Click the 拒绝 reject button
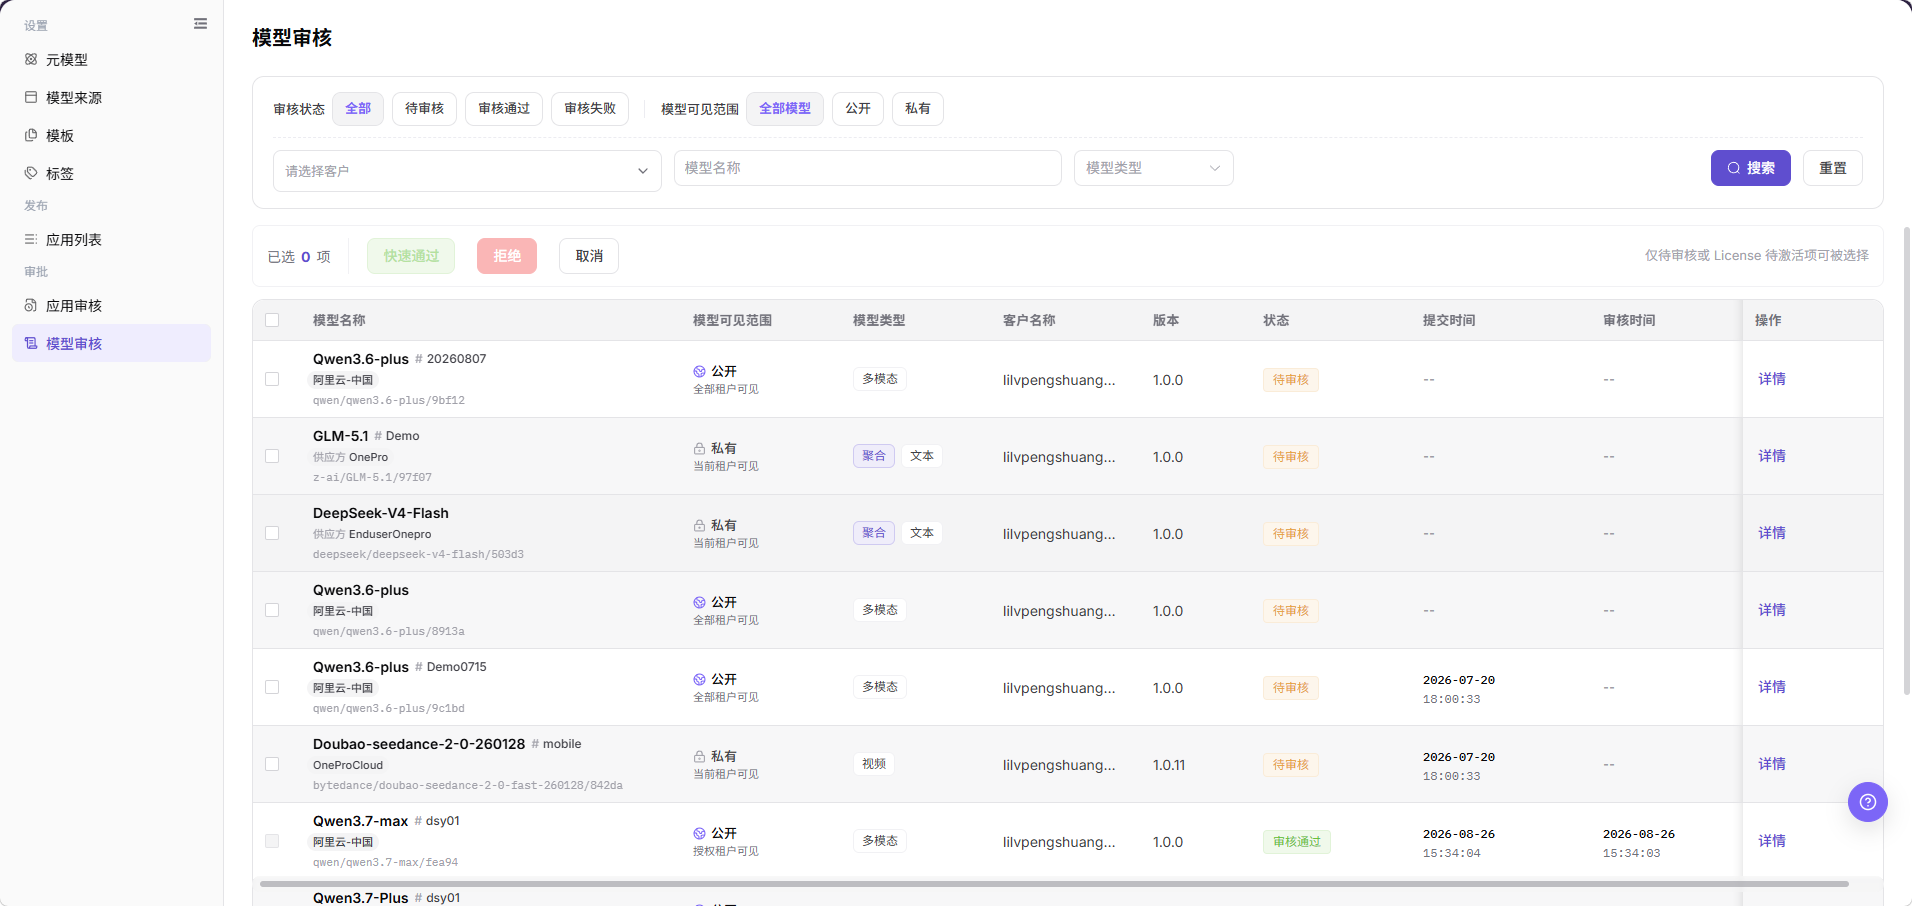 [507, 256]
